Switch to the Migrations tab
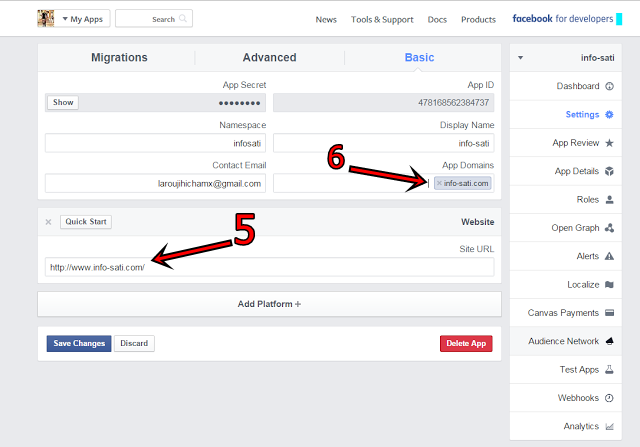 click(x=119, y=58)
